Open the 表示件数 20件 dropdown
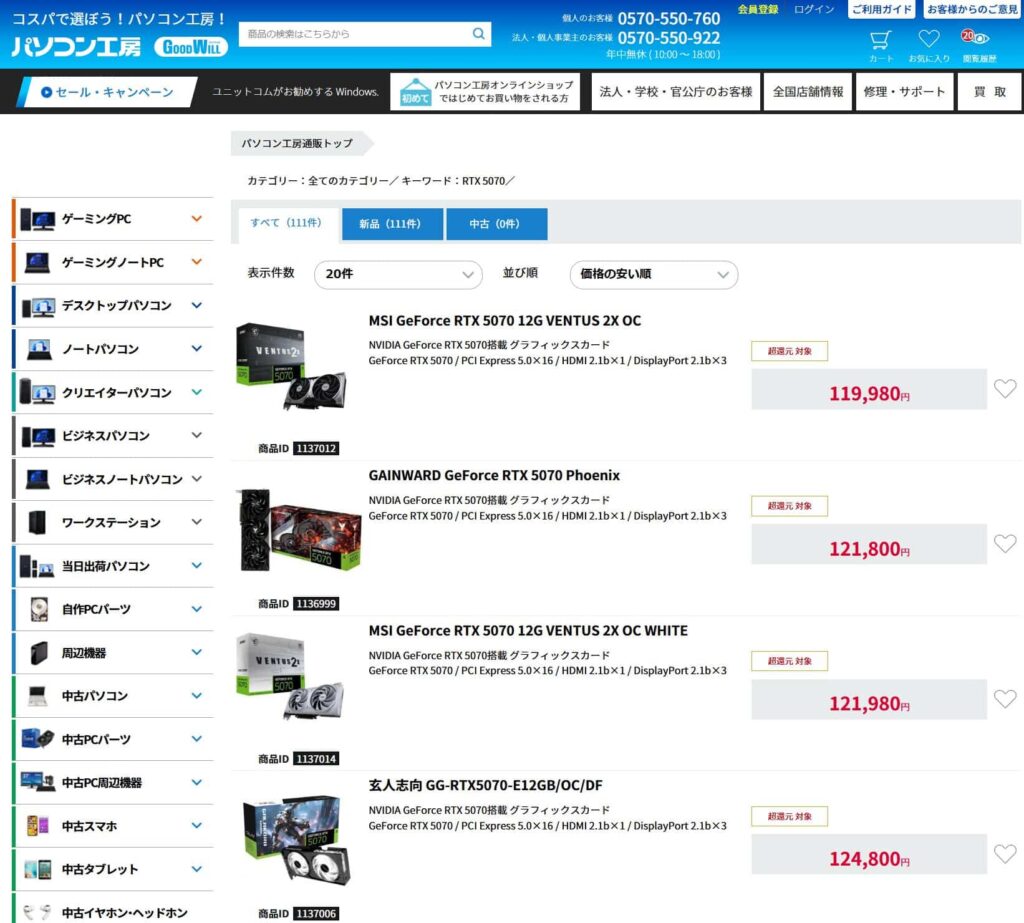Image resolution: width=1024 pixels, height=923 pixels. point(398,274)
